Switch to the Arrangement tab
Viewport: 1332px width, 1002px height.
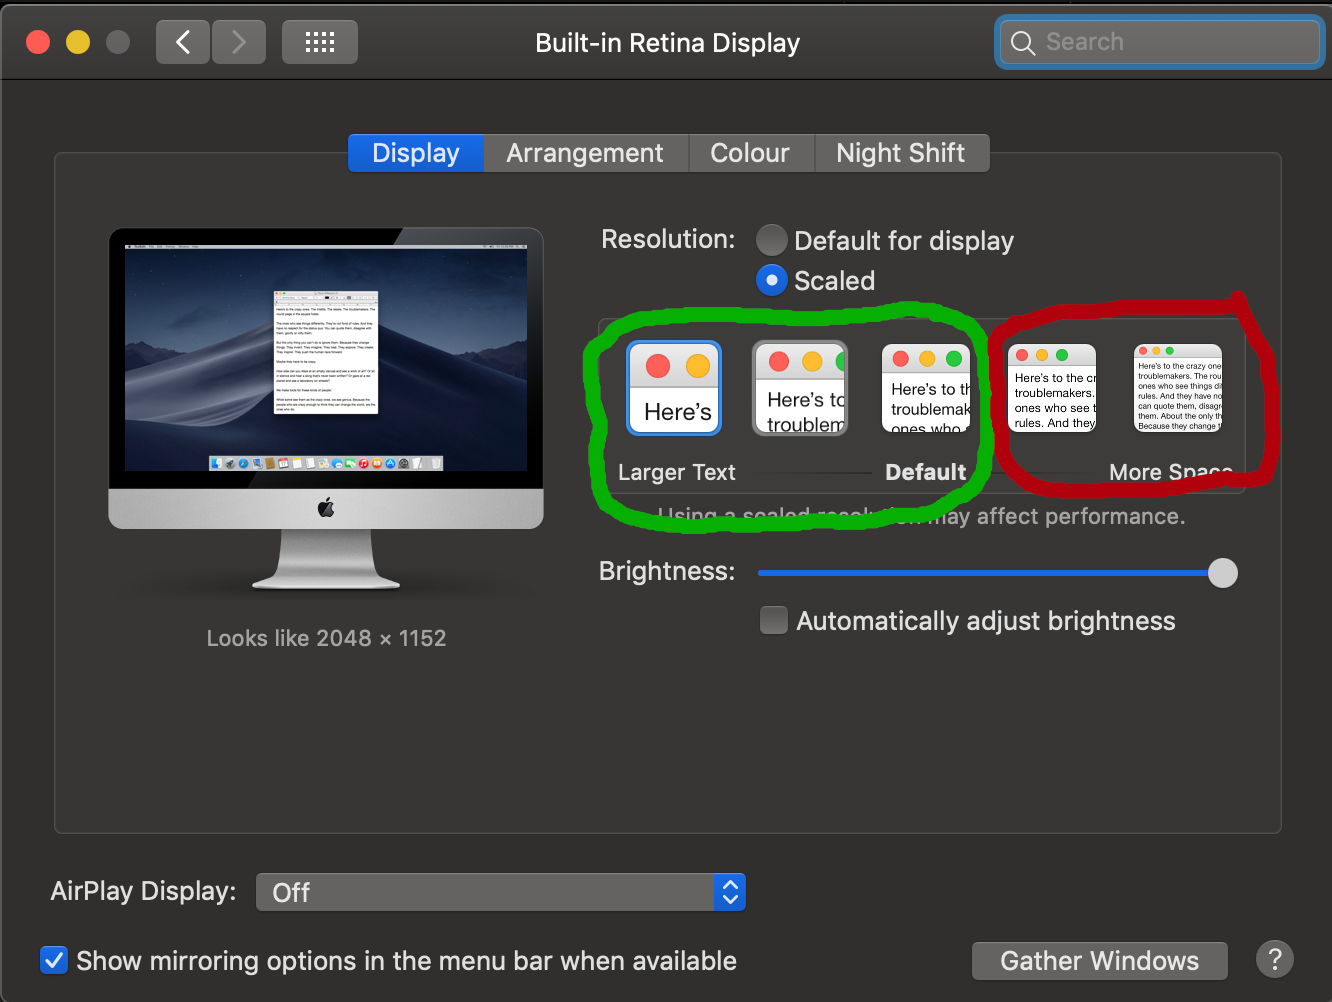pos(585,152)
